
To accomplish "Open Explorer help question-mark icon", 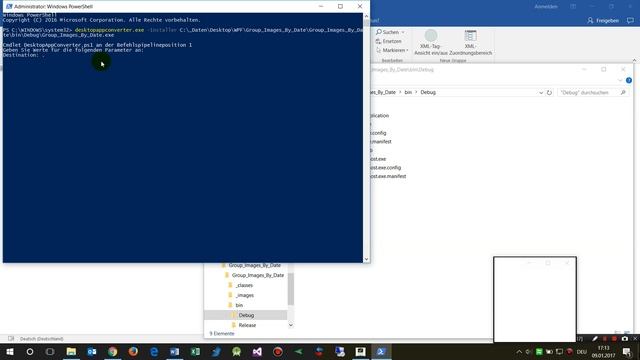I will click(x=629, y=80).
